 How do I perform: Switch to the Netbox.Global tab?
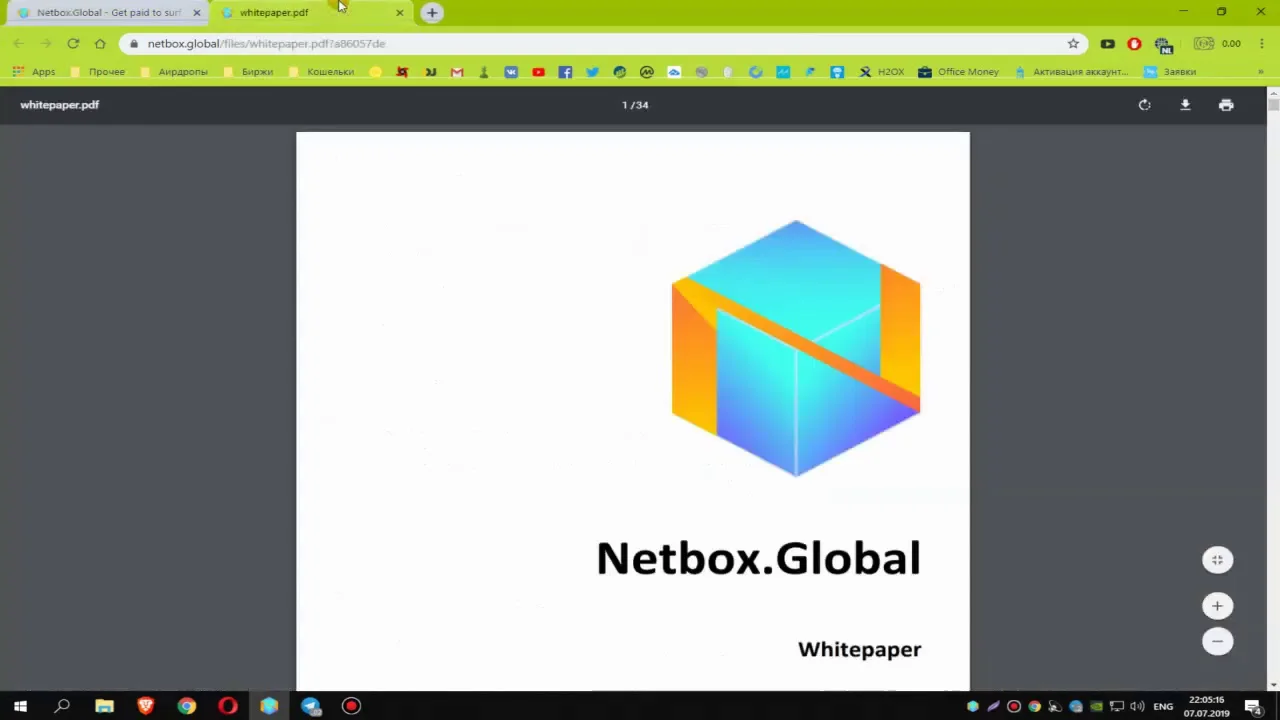108,13
